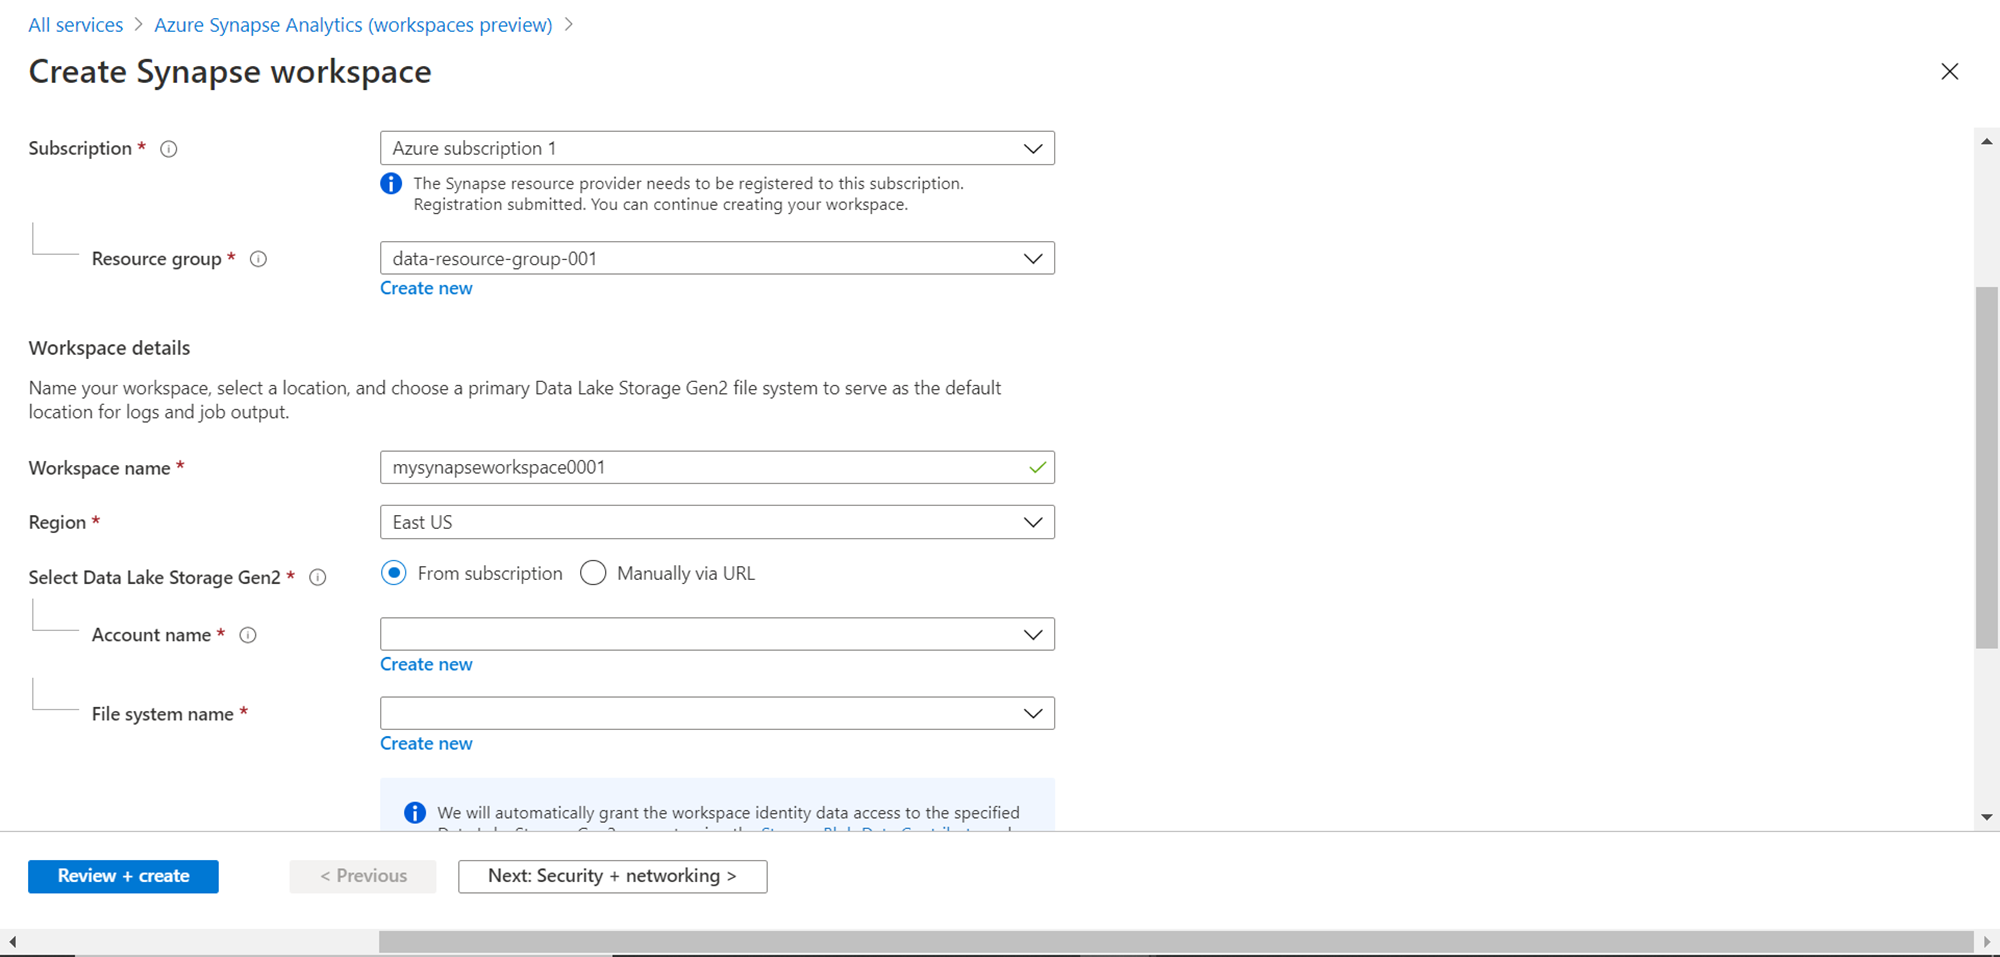Click the vertical scrollbar up arrow
This screenshot has width=2000, height=957.
tap(1986, 142)
